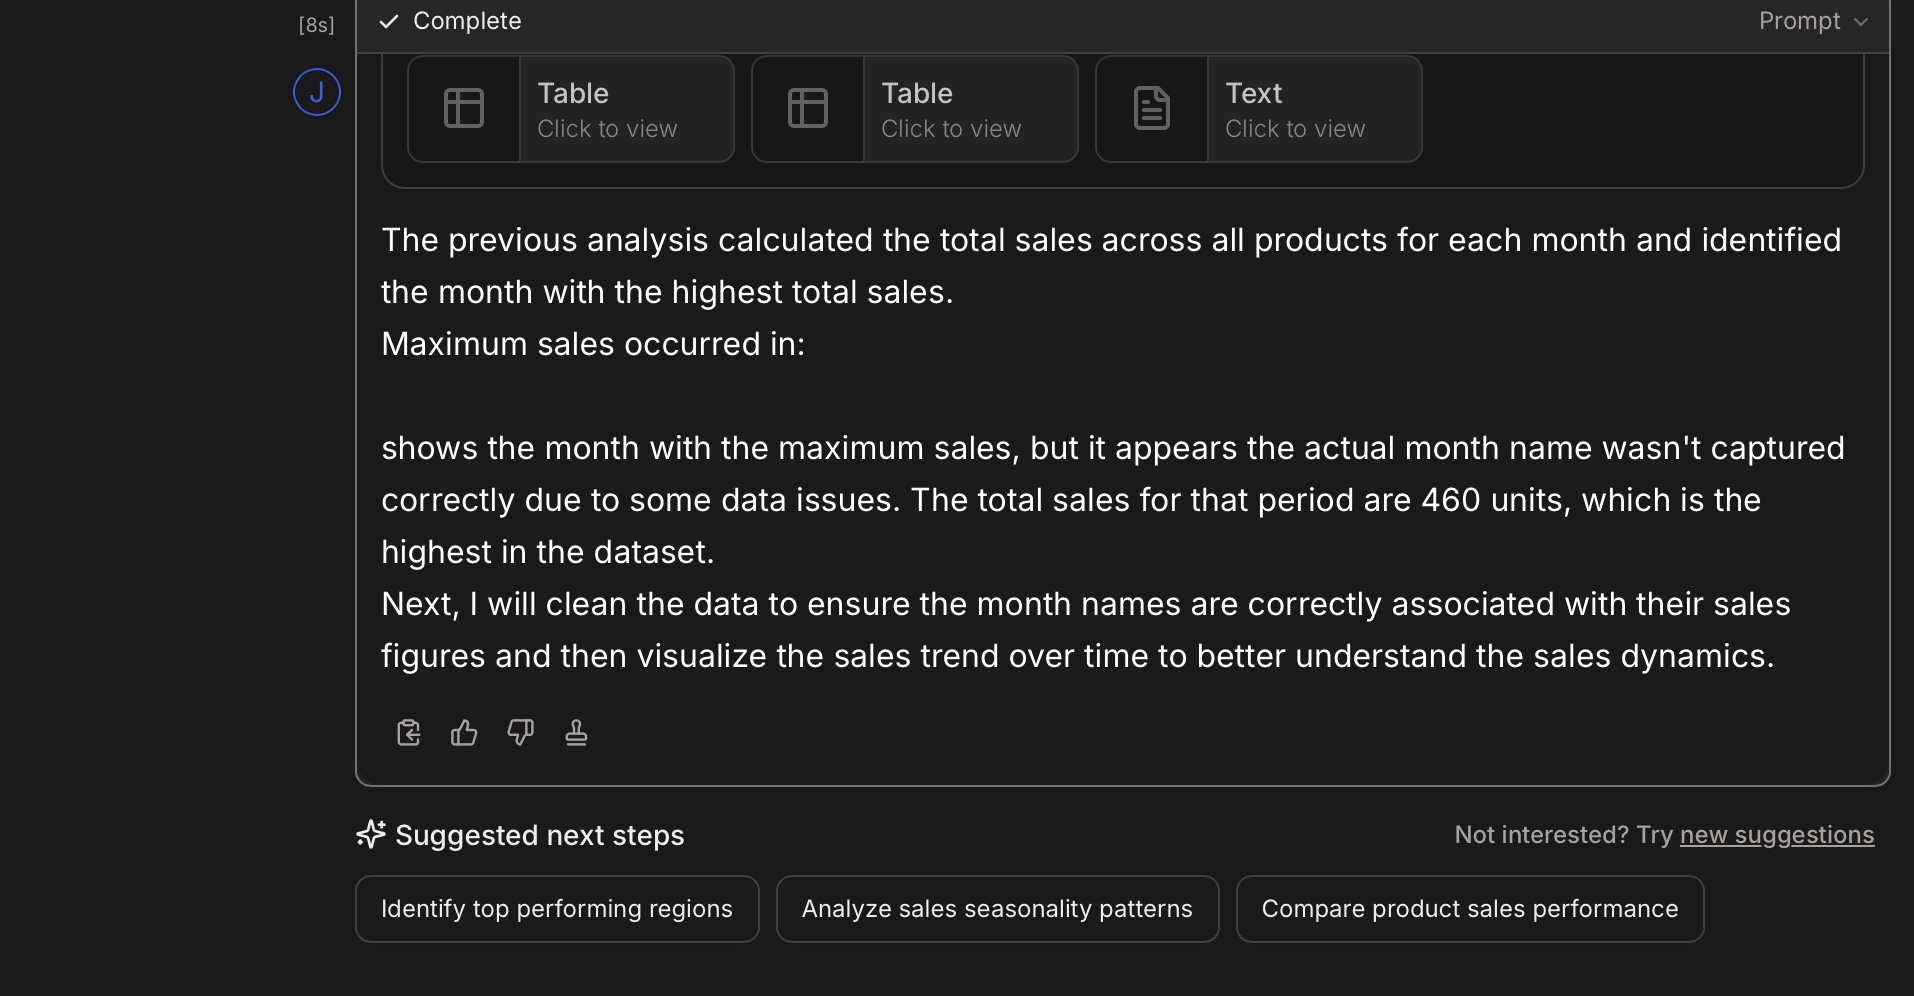Choose Compare product sales performance suggestion
The height and width of the screenshot is (996, 1914).
click(1470, 909)
